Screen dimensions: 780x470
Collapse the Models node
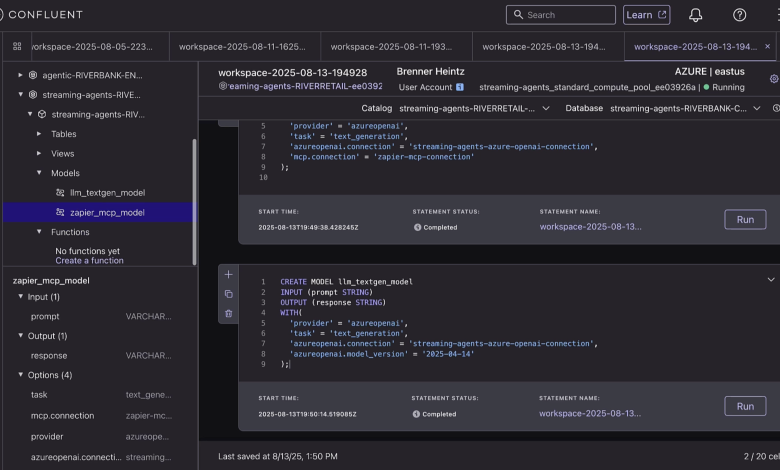click(39, 173)
